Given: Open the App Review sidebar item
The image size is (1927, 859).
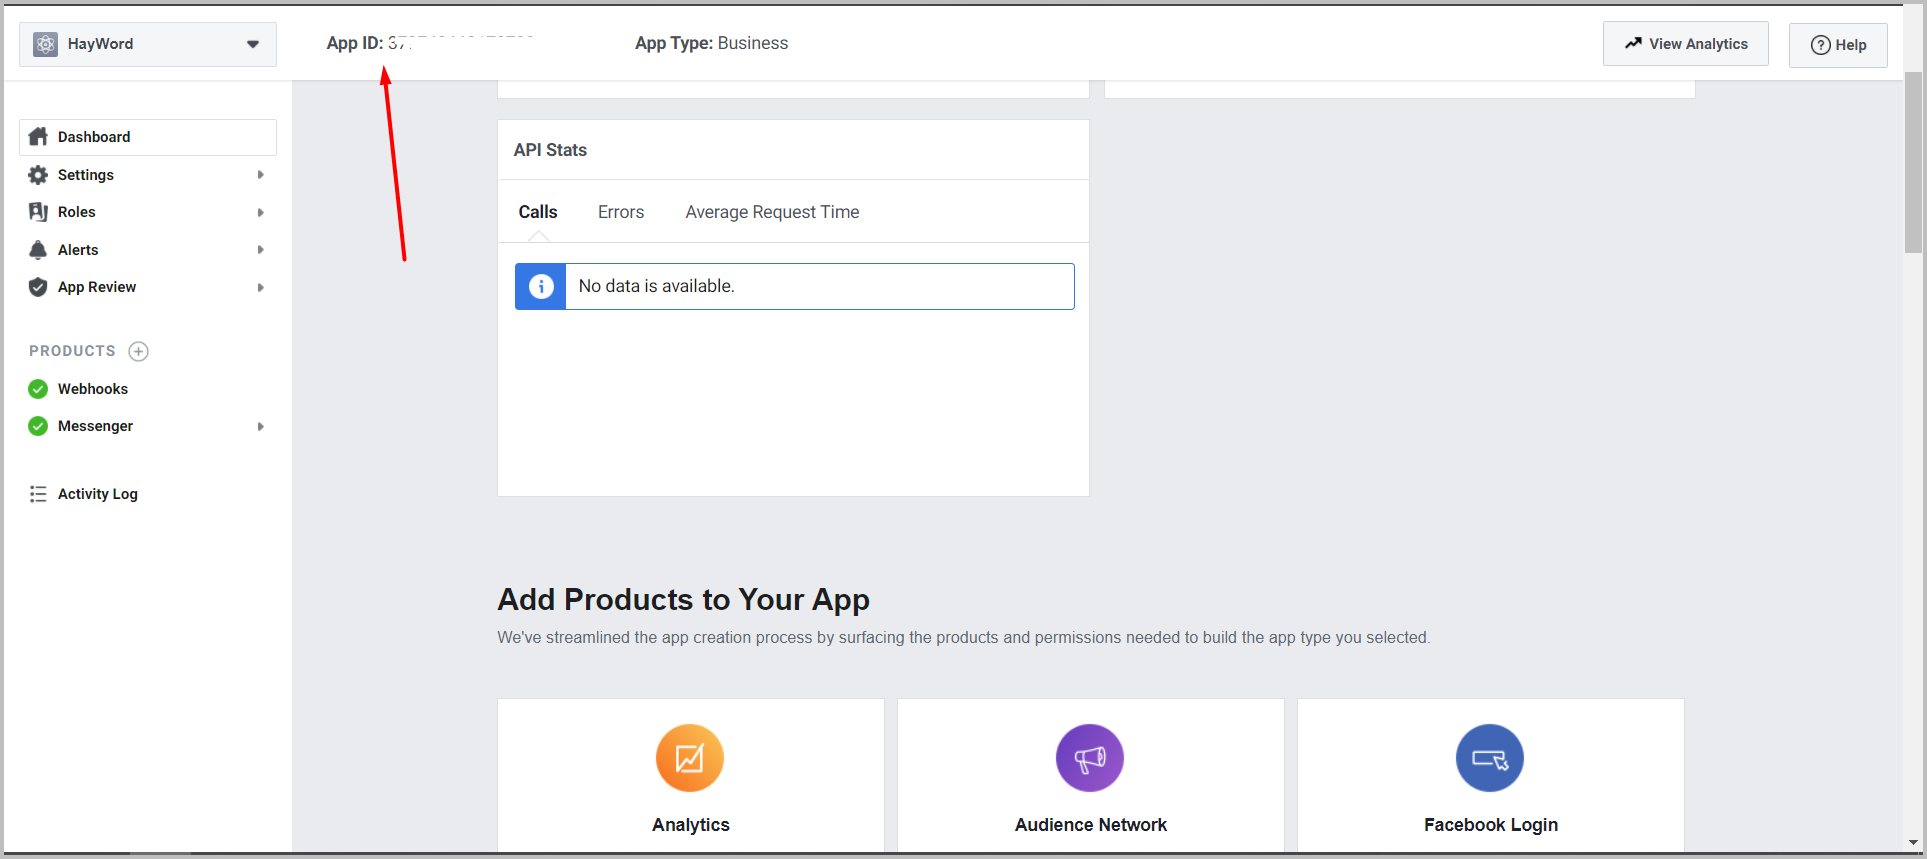Looking at the screenshot, I should (148, 287).
